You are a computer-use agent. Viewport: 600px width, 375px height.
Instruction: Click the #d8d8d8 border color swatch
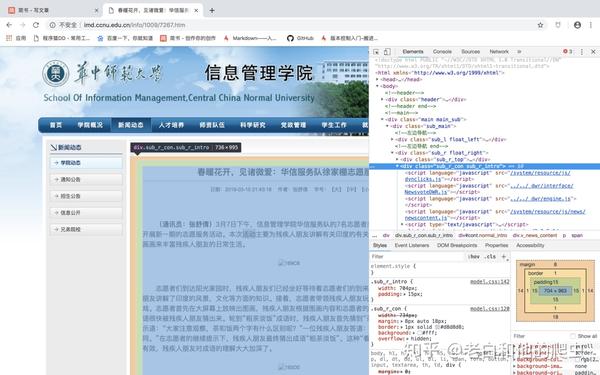click(437, 328)
